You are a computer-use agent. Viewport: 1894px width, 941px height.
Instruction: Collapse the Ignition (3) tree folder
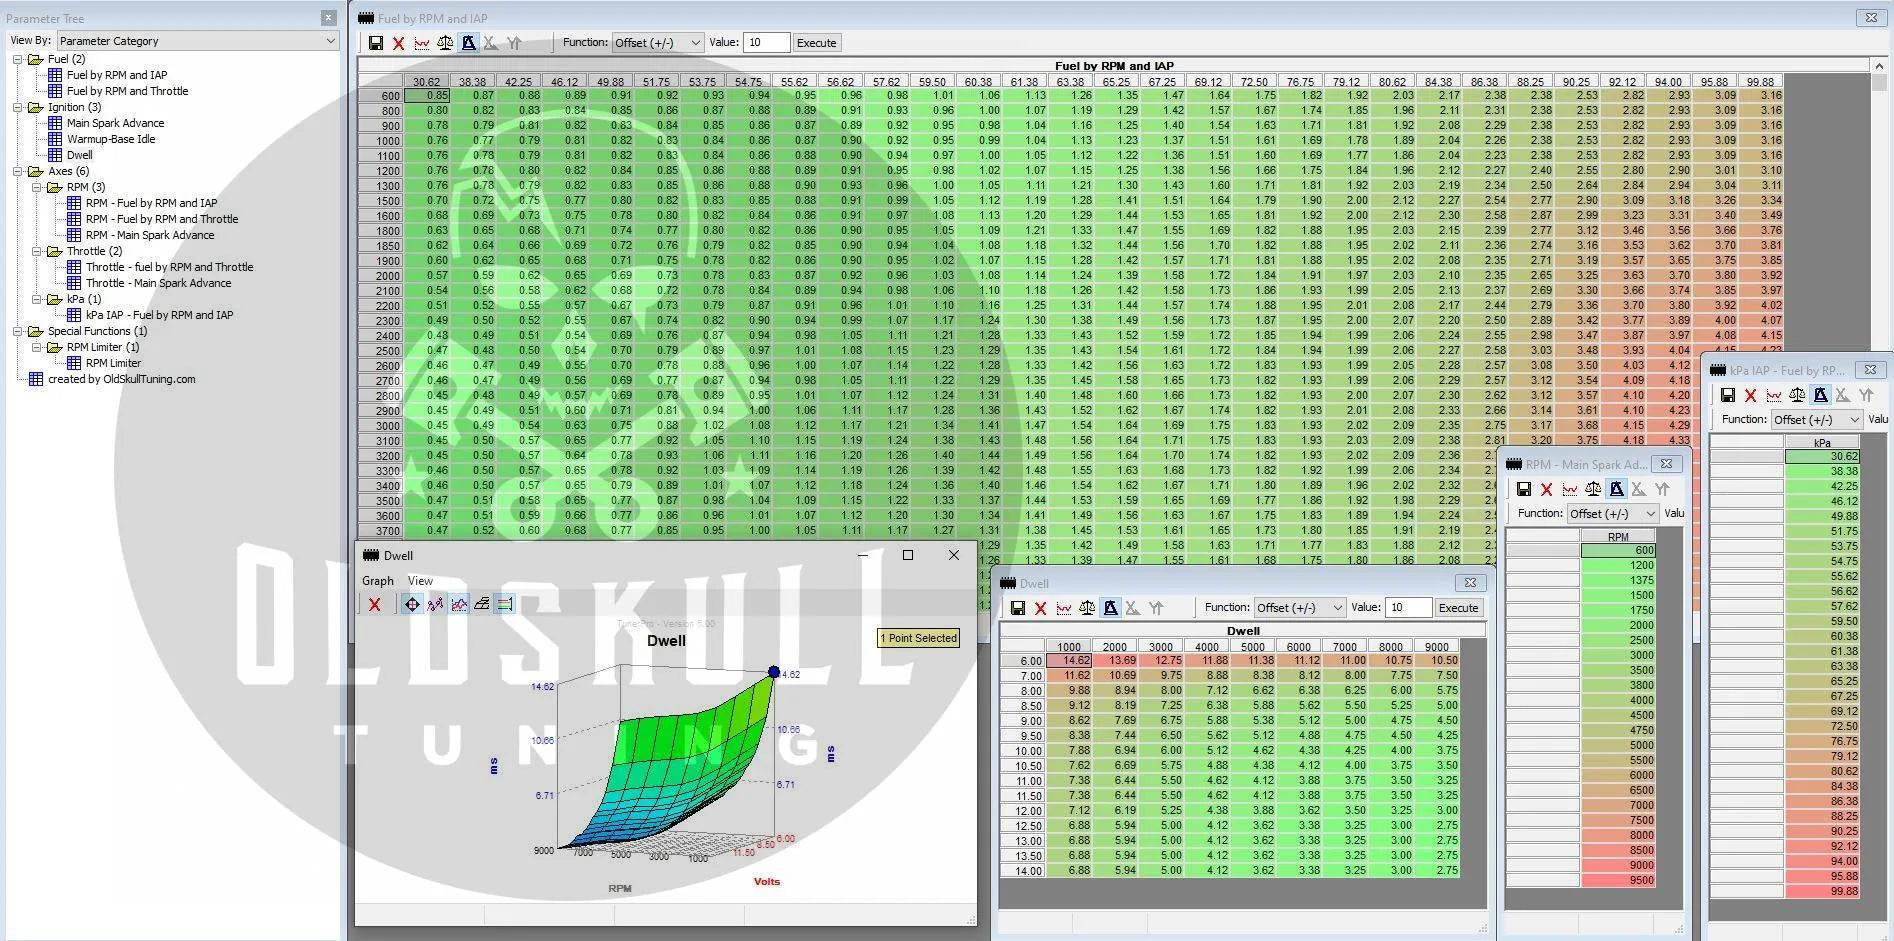coord(18,107)
